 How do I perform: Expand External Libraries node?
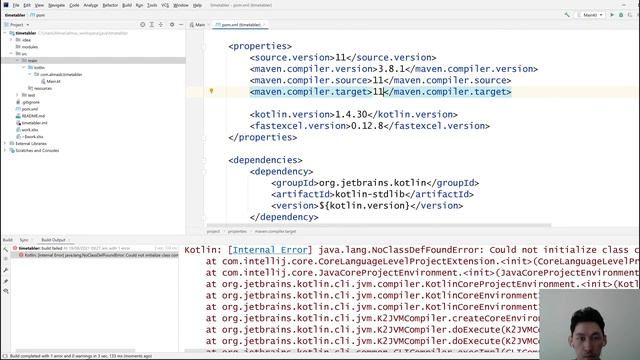[x=5, y=144]
